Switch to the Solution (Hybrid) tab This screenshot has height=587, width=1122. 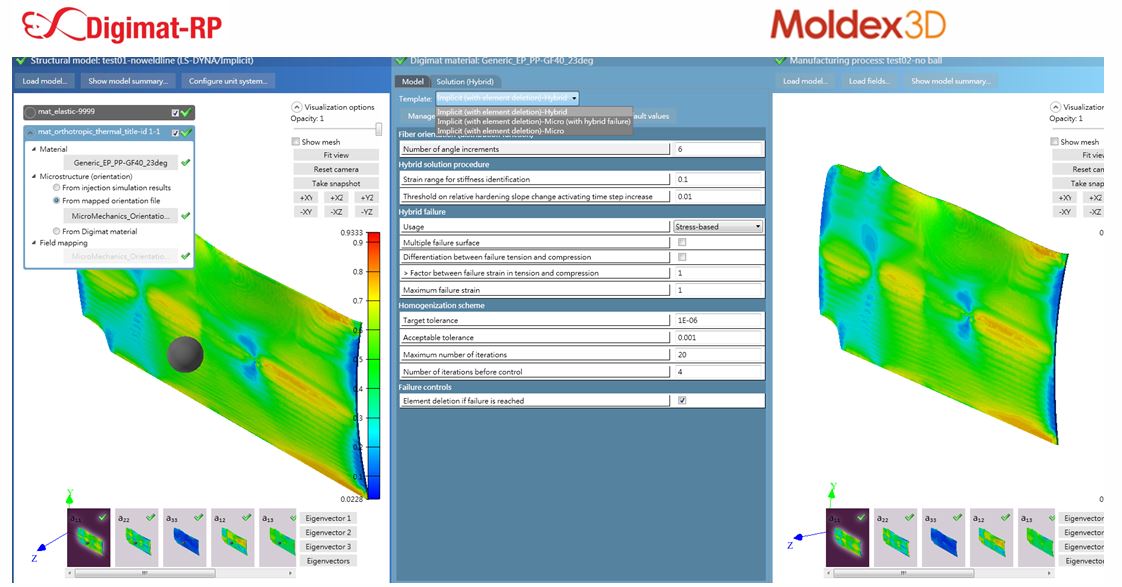coord(465,82)
